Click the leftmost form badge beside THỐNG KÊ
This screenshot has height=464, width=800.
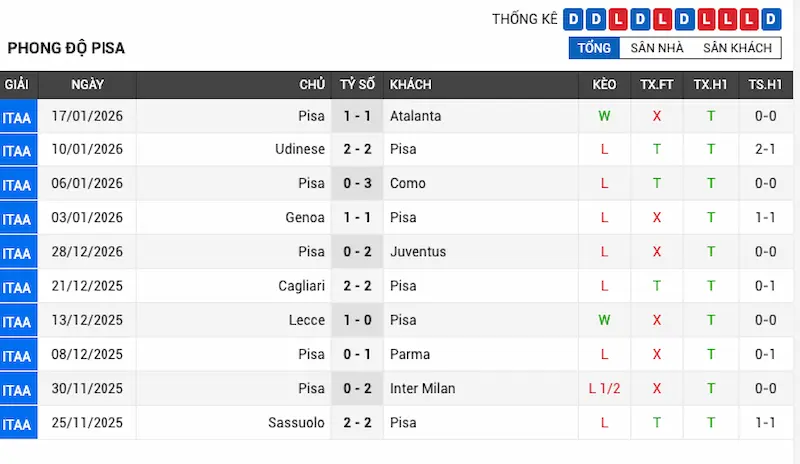pos(572,19)
